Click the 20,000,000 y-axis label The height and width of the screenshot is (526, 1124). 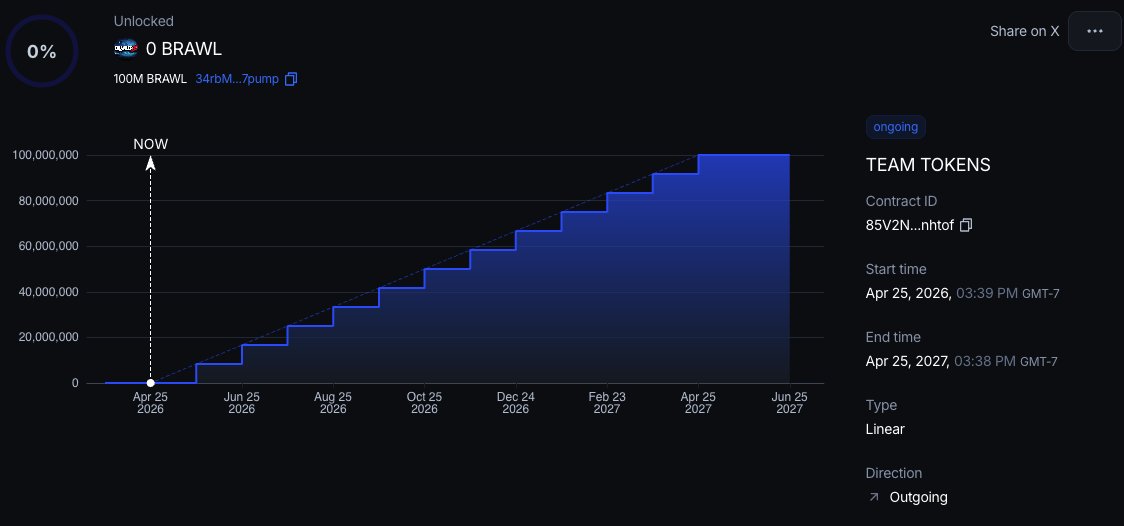point(49,338)
